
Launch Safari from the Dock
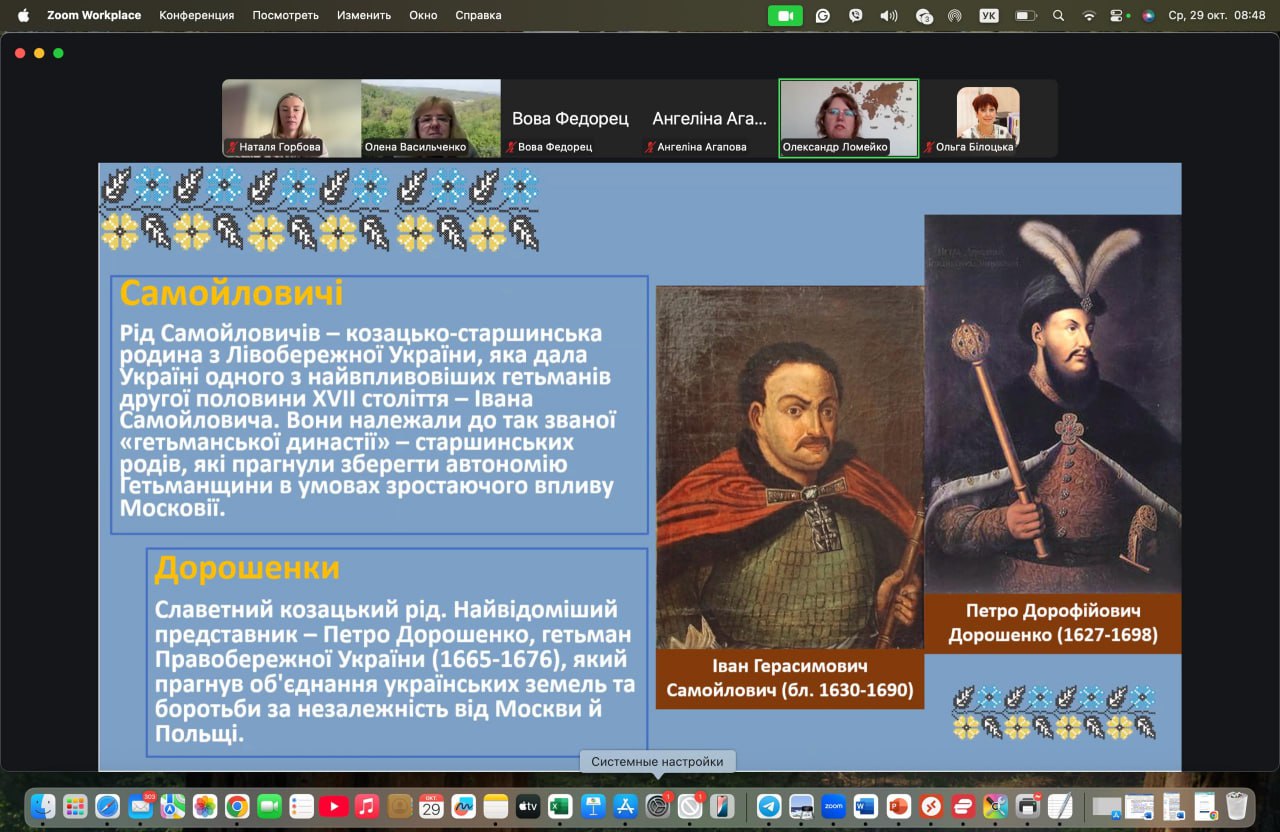point(108,806)
